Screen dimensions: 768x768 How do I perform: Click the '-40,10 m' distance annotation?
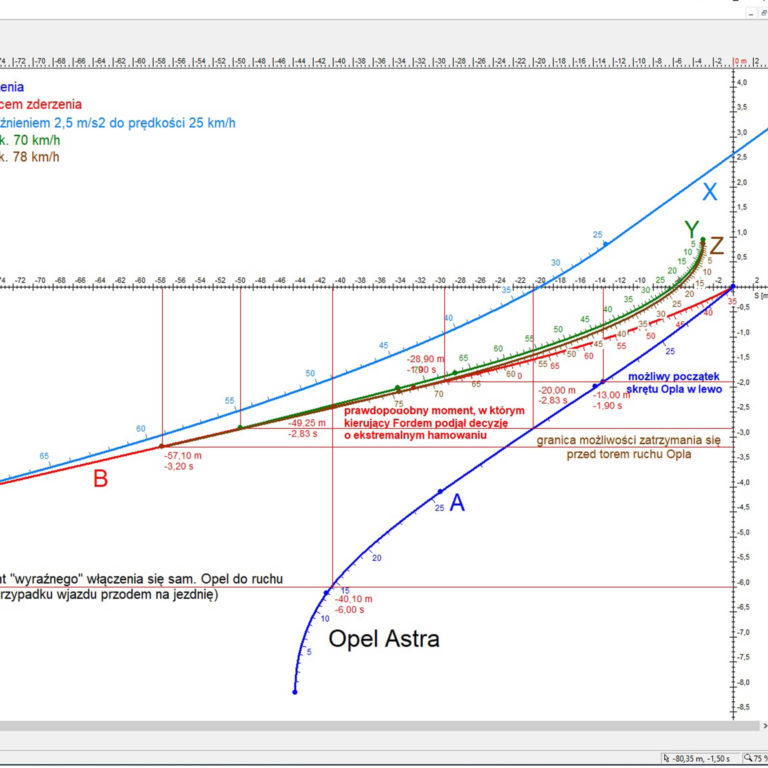(x=354, y=599)
